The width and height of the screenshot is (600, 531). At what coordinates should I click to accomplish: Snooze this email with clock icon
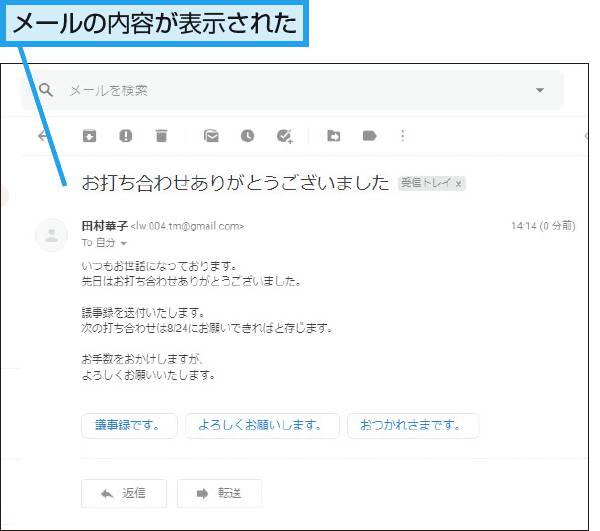pos(247,136)
